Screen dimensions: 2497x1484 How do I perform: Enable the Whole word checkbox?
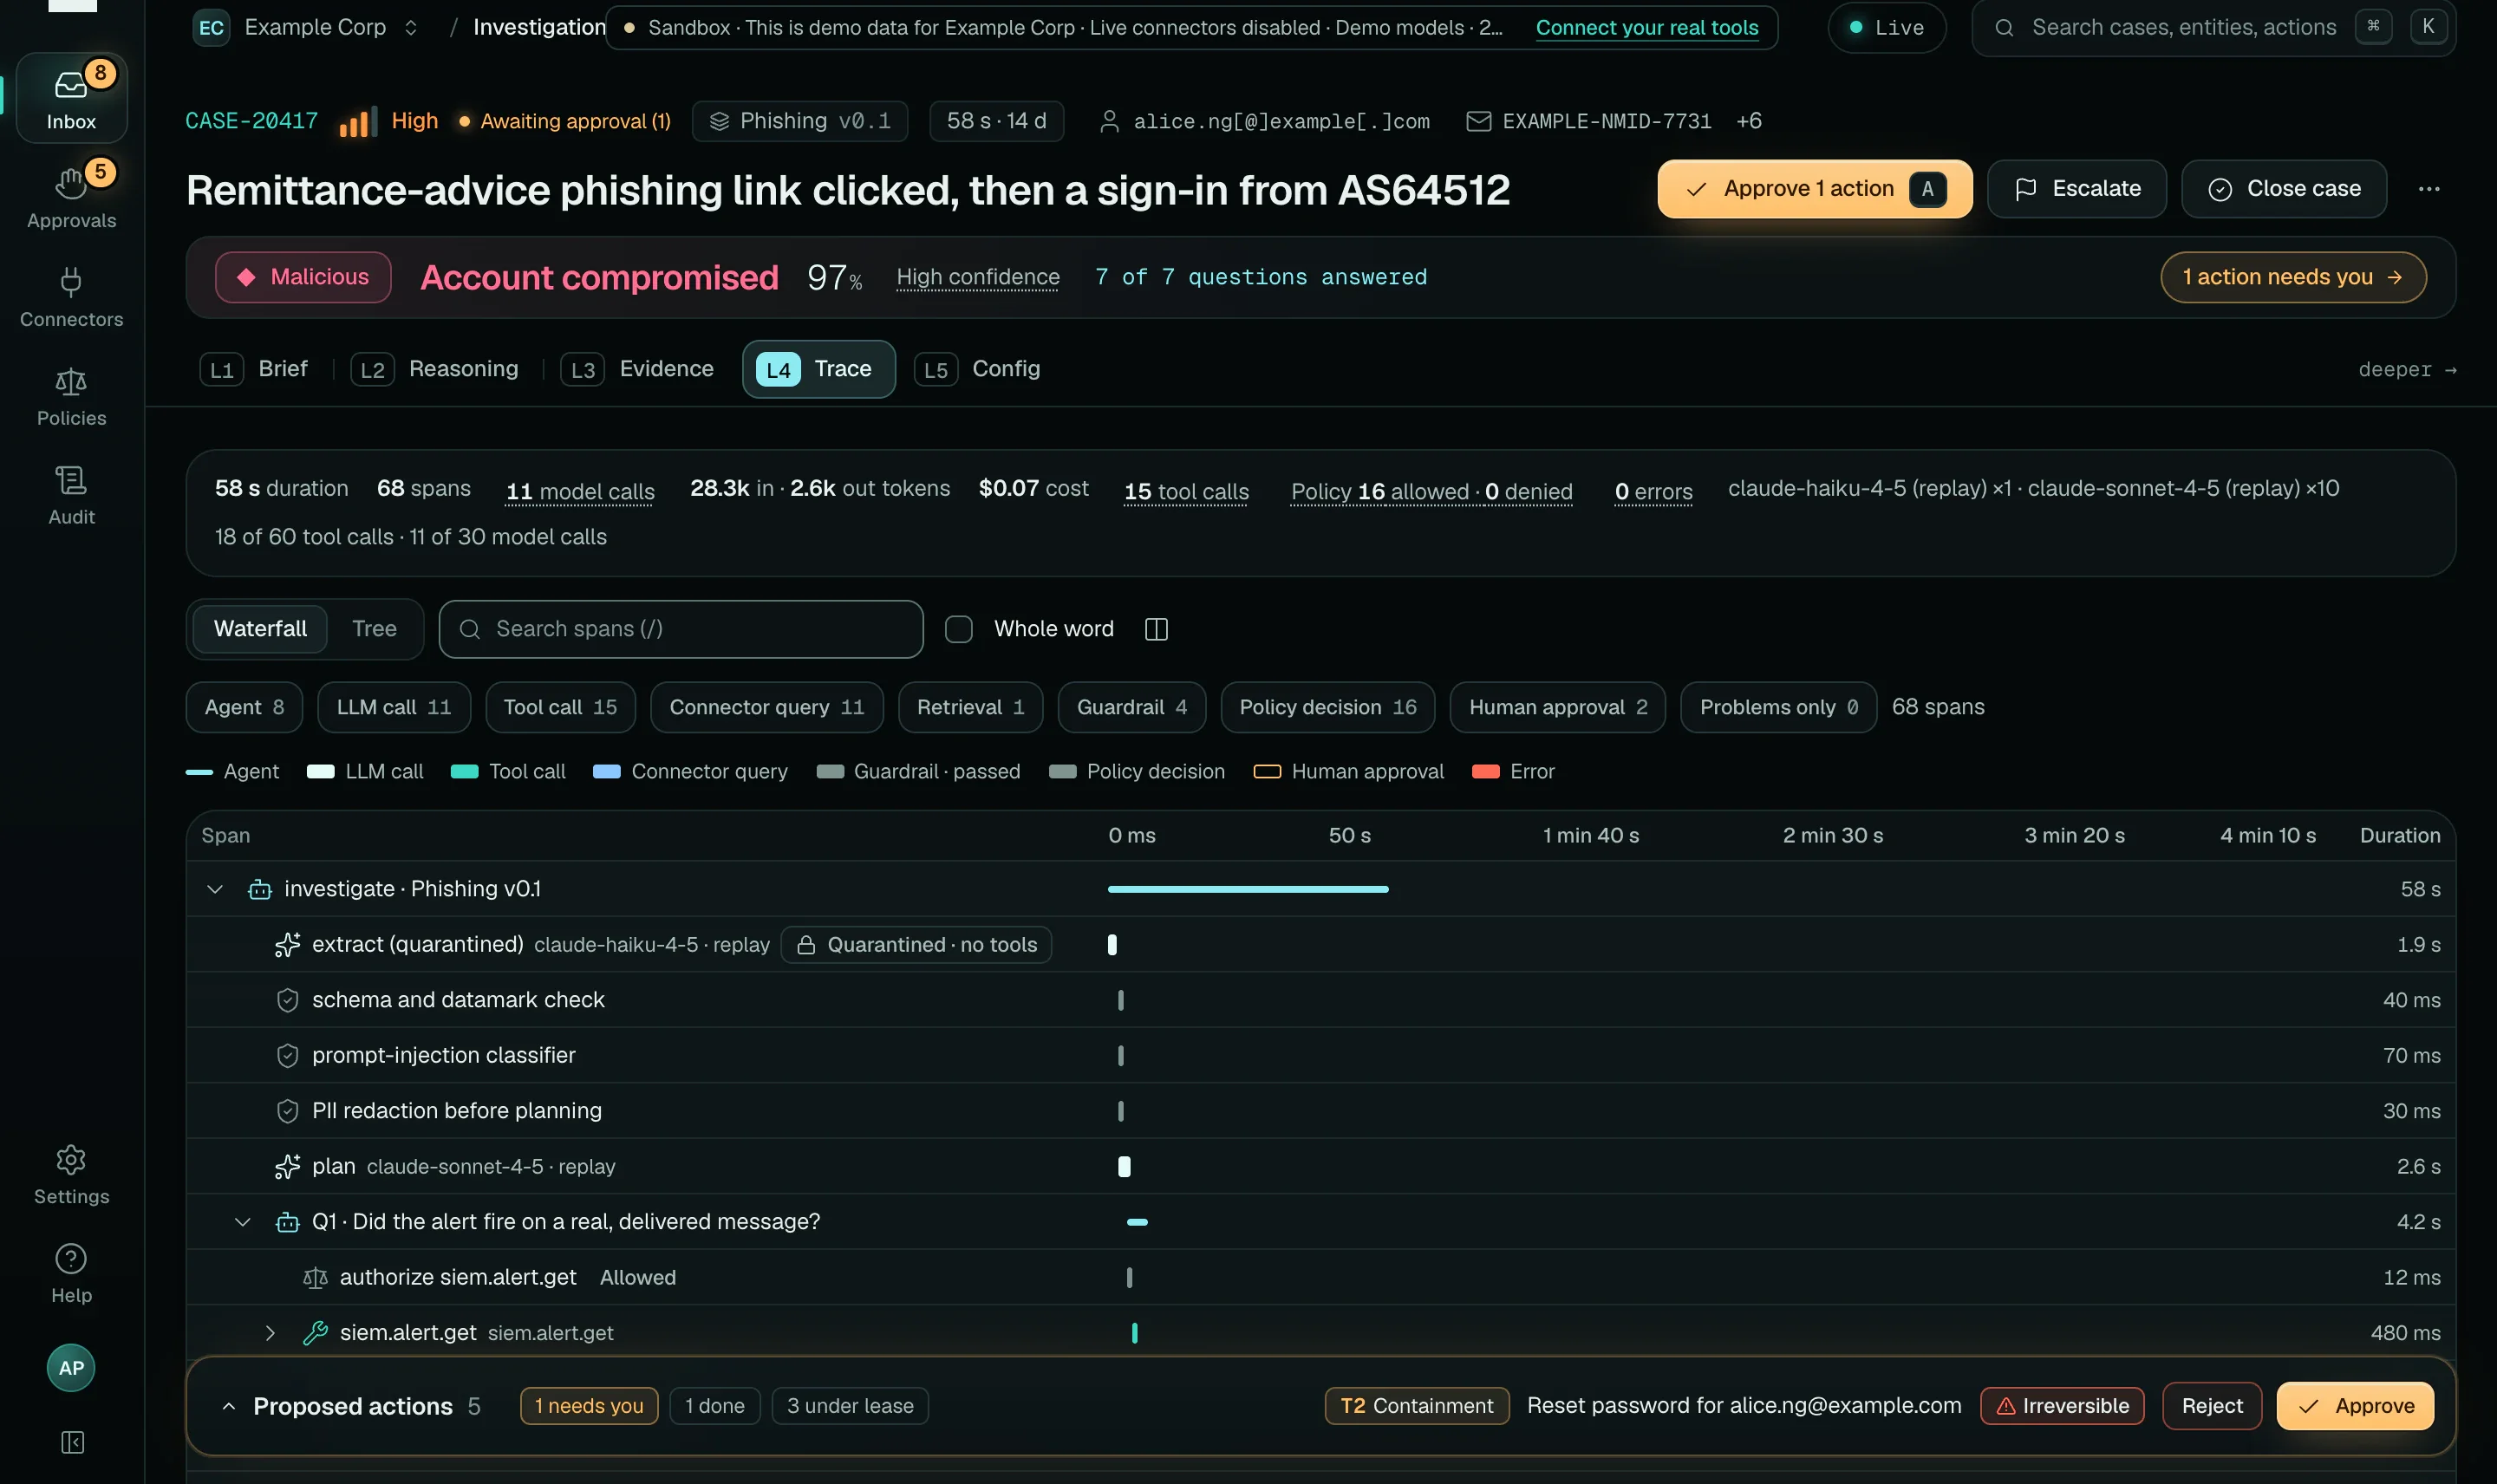click(958, 628)
